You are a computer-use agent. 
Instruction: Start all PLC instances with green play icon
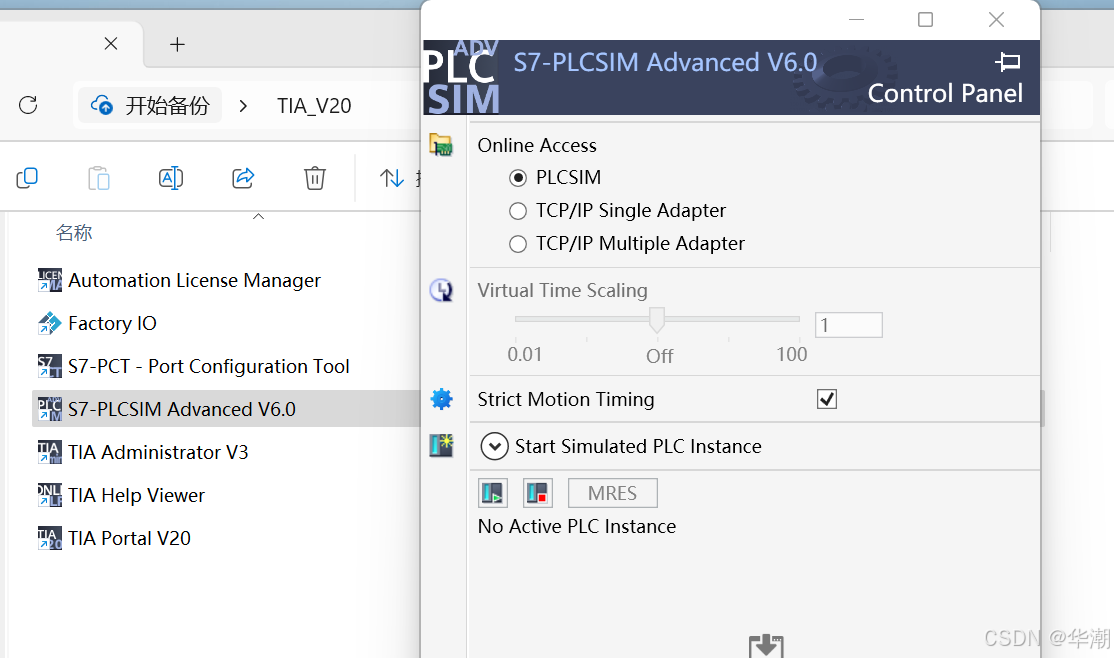[x=492, y=492]
